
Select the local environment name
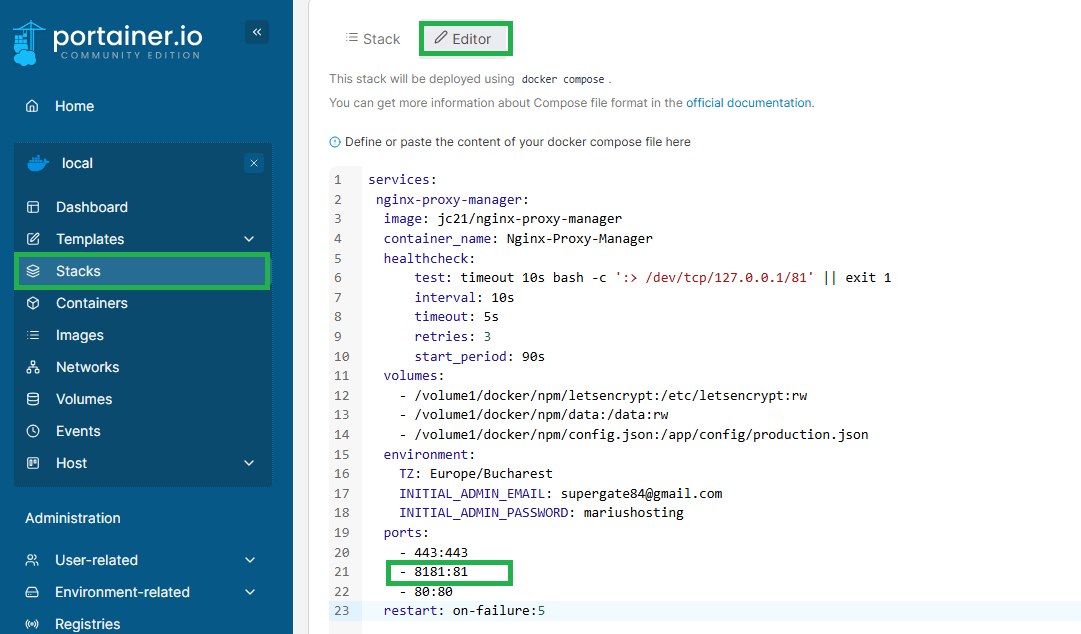click(x=77, y=163)
